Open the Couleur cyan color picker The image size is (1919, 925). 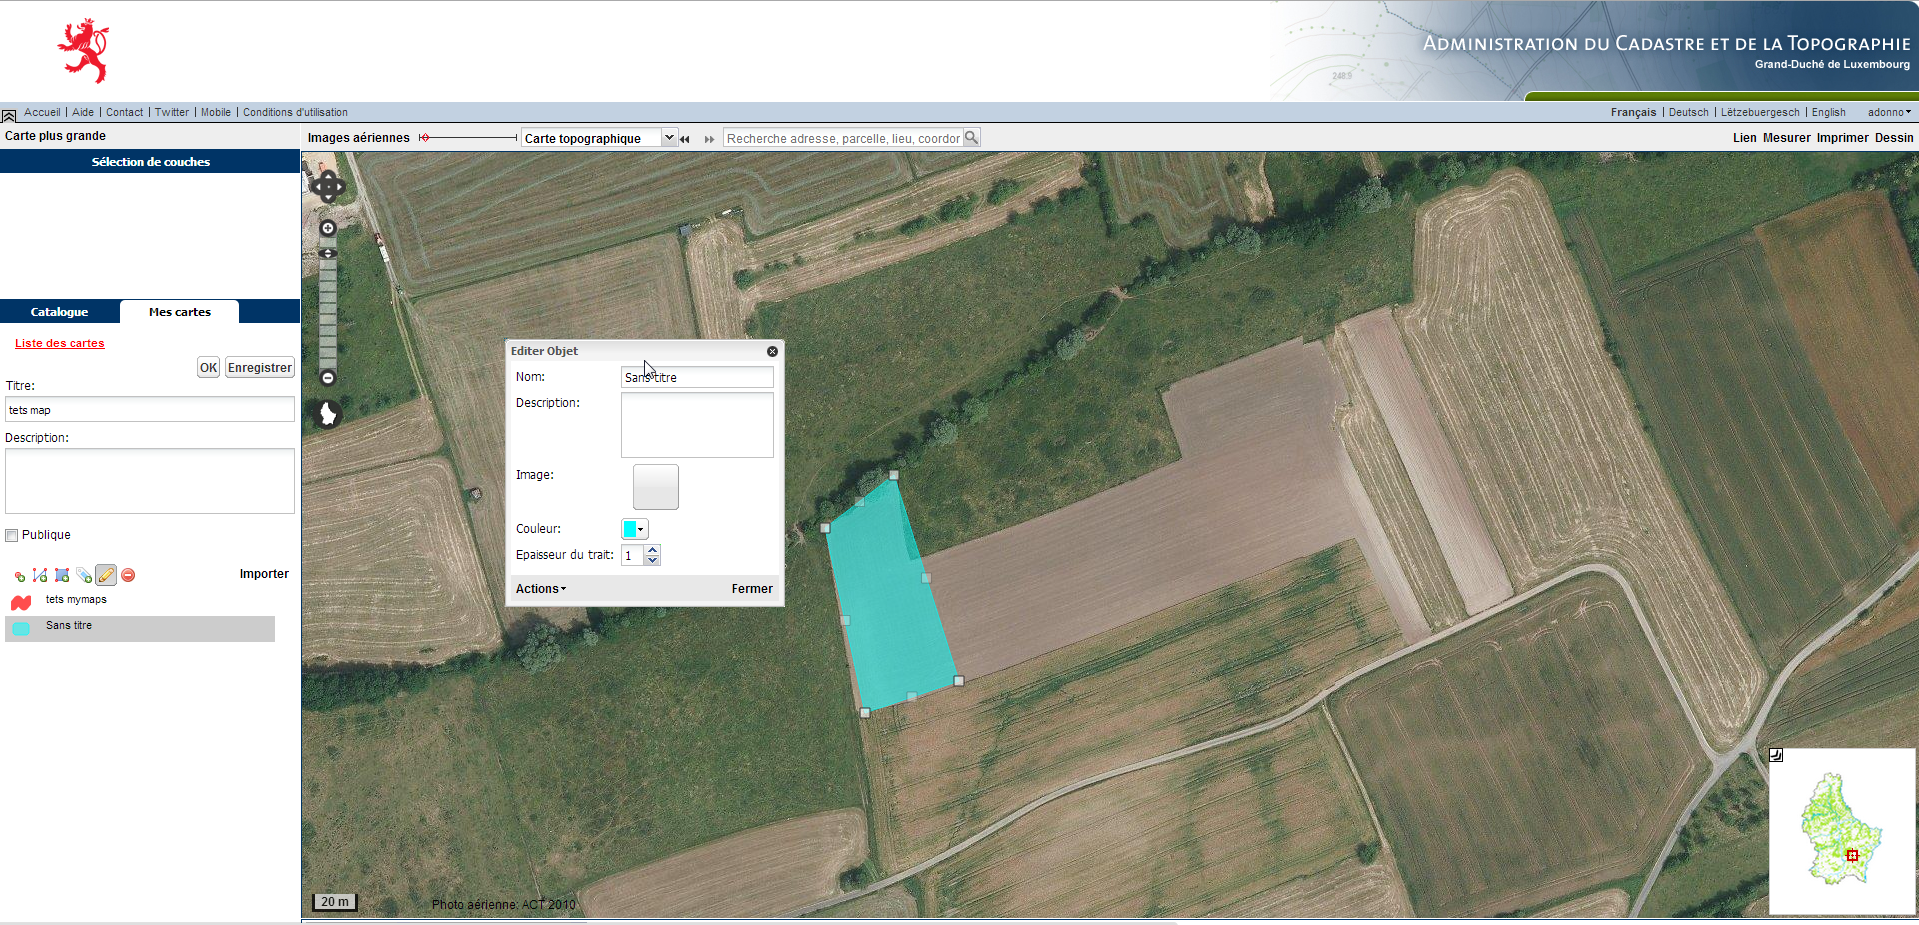(x=635, y=529)
